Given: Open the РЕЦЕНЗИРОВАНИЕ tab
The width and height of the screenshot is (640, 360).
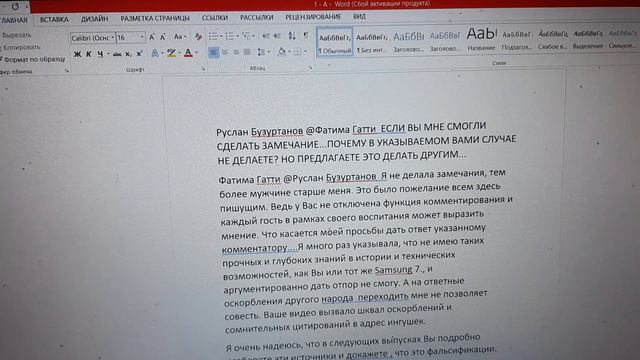Looking at the screenshot, I should click(x=313, y=17).
